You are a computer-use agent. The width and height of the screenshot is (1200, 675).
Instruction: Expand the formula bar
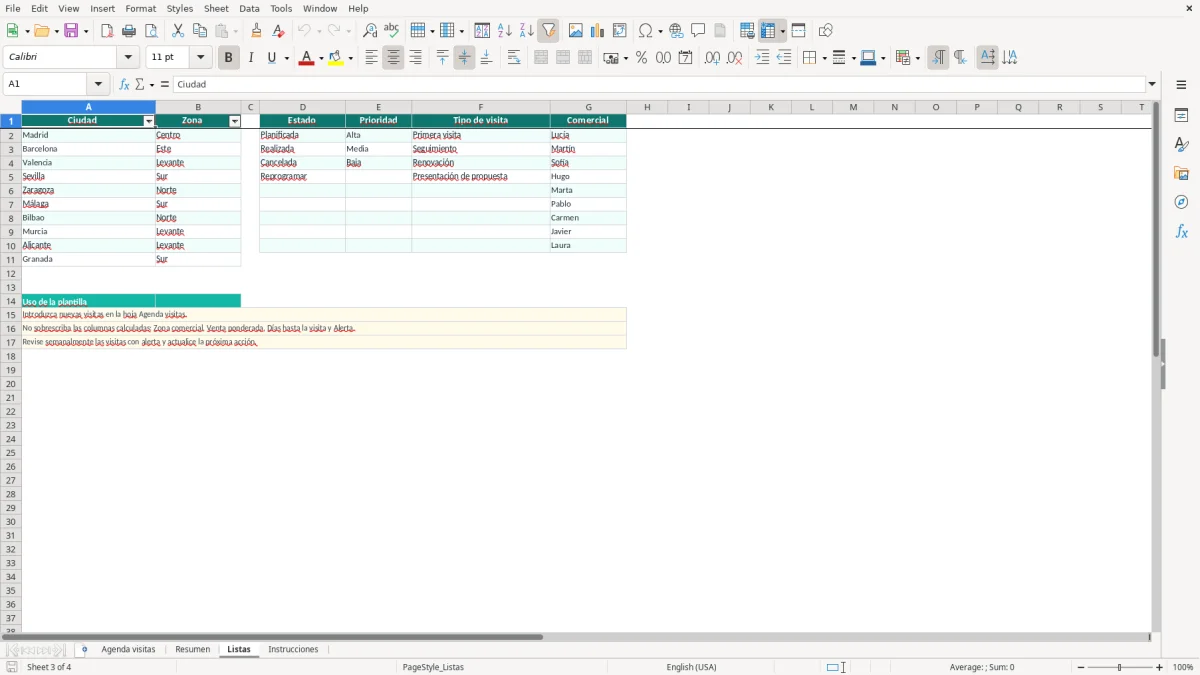1152,84
